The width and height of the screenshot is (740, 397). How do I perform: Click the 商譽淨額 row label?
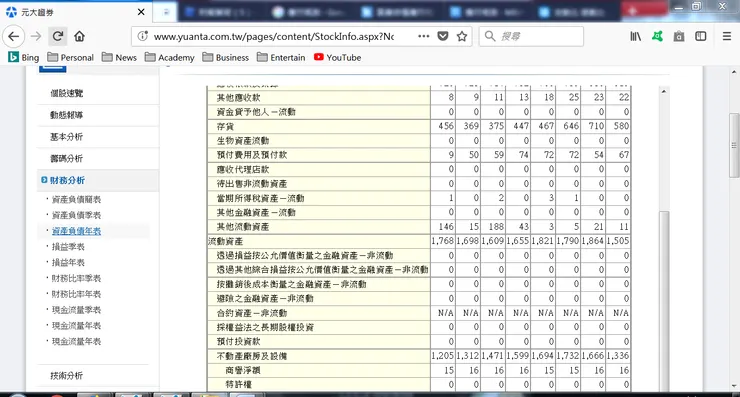[243, 371]
